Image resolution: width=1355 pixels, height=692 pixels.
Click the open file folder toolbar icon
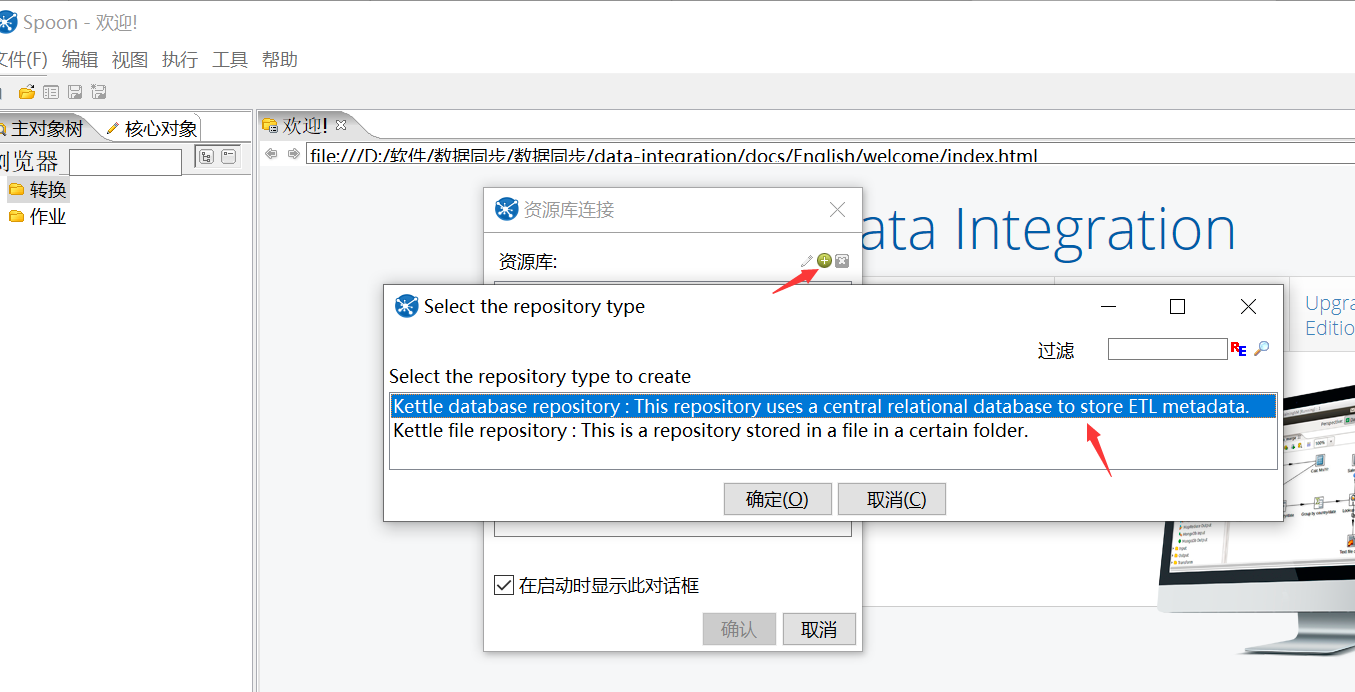pos(27,92)
